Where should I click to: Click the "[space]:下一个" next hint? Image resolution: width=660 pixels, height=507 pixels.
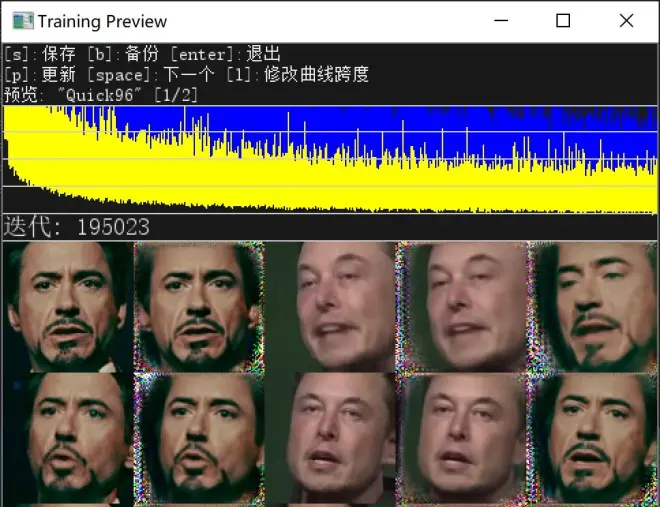[151, 74]
